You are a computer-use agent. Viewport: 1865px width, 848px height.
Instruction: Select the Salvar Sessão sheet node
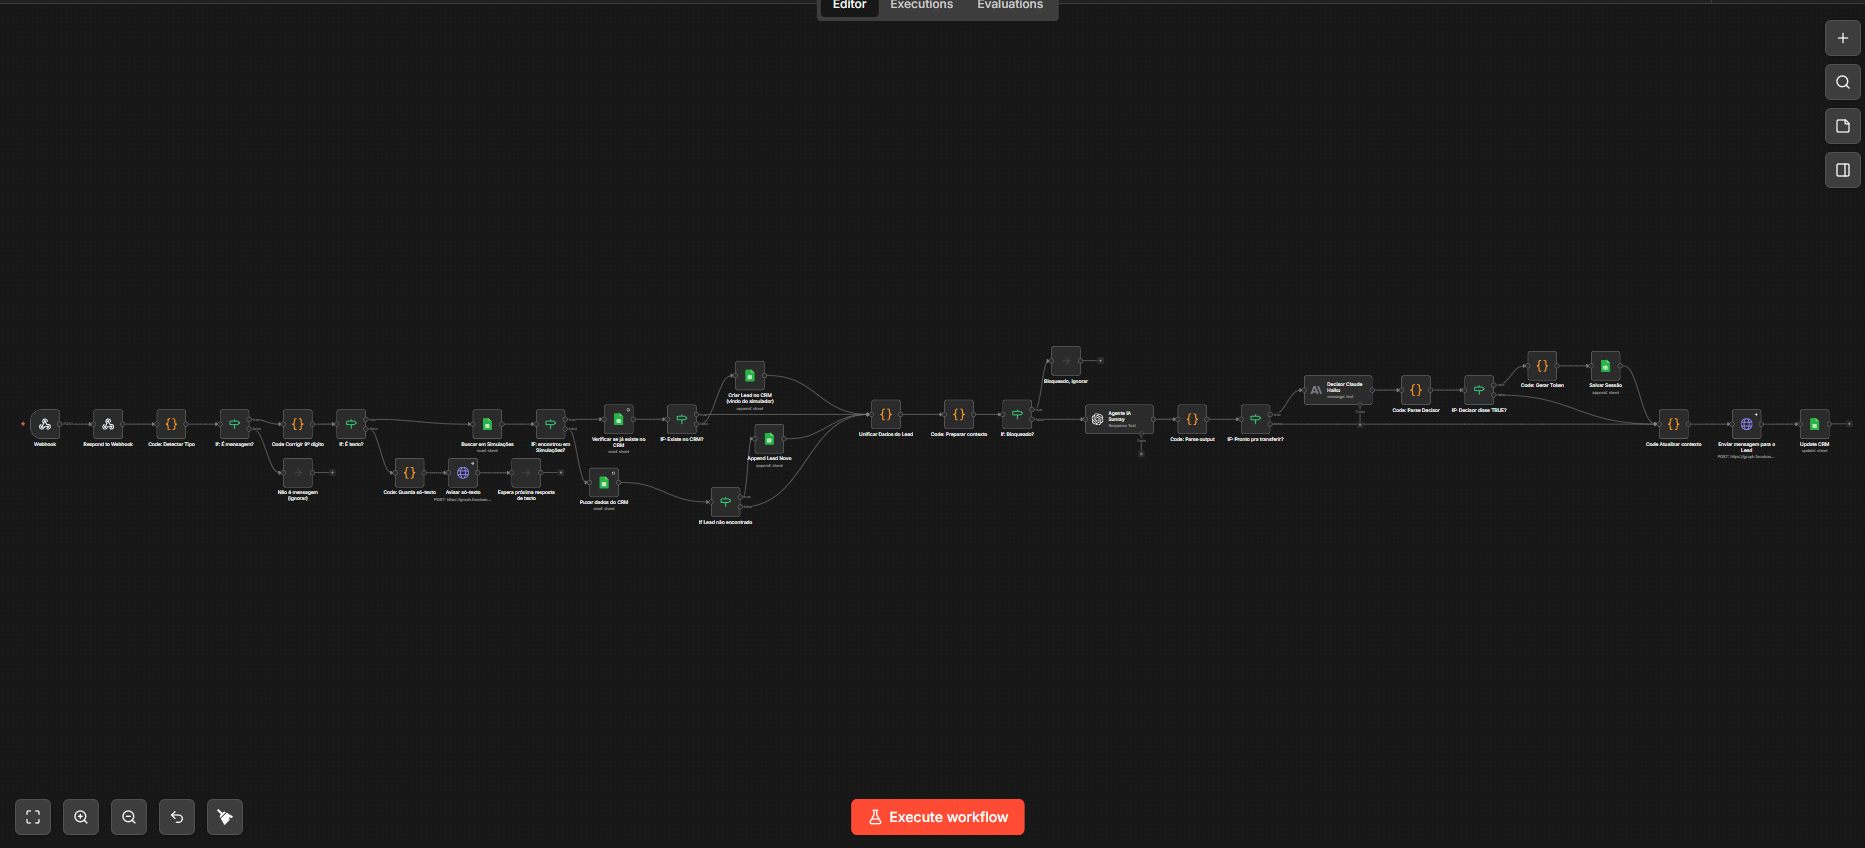[x=1605, y=366]
